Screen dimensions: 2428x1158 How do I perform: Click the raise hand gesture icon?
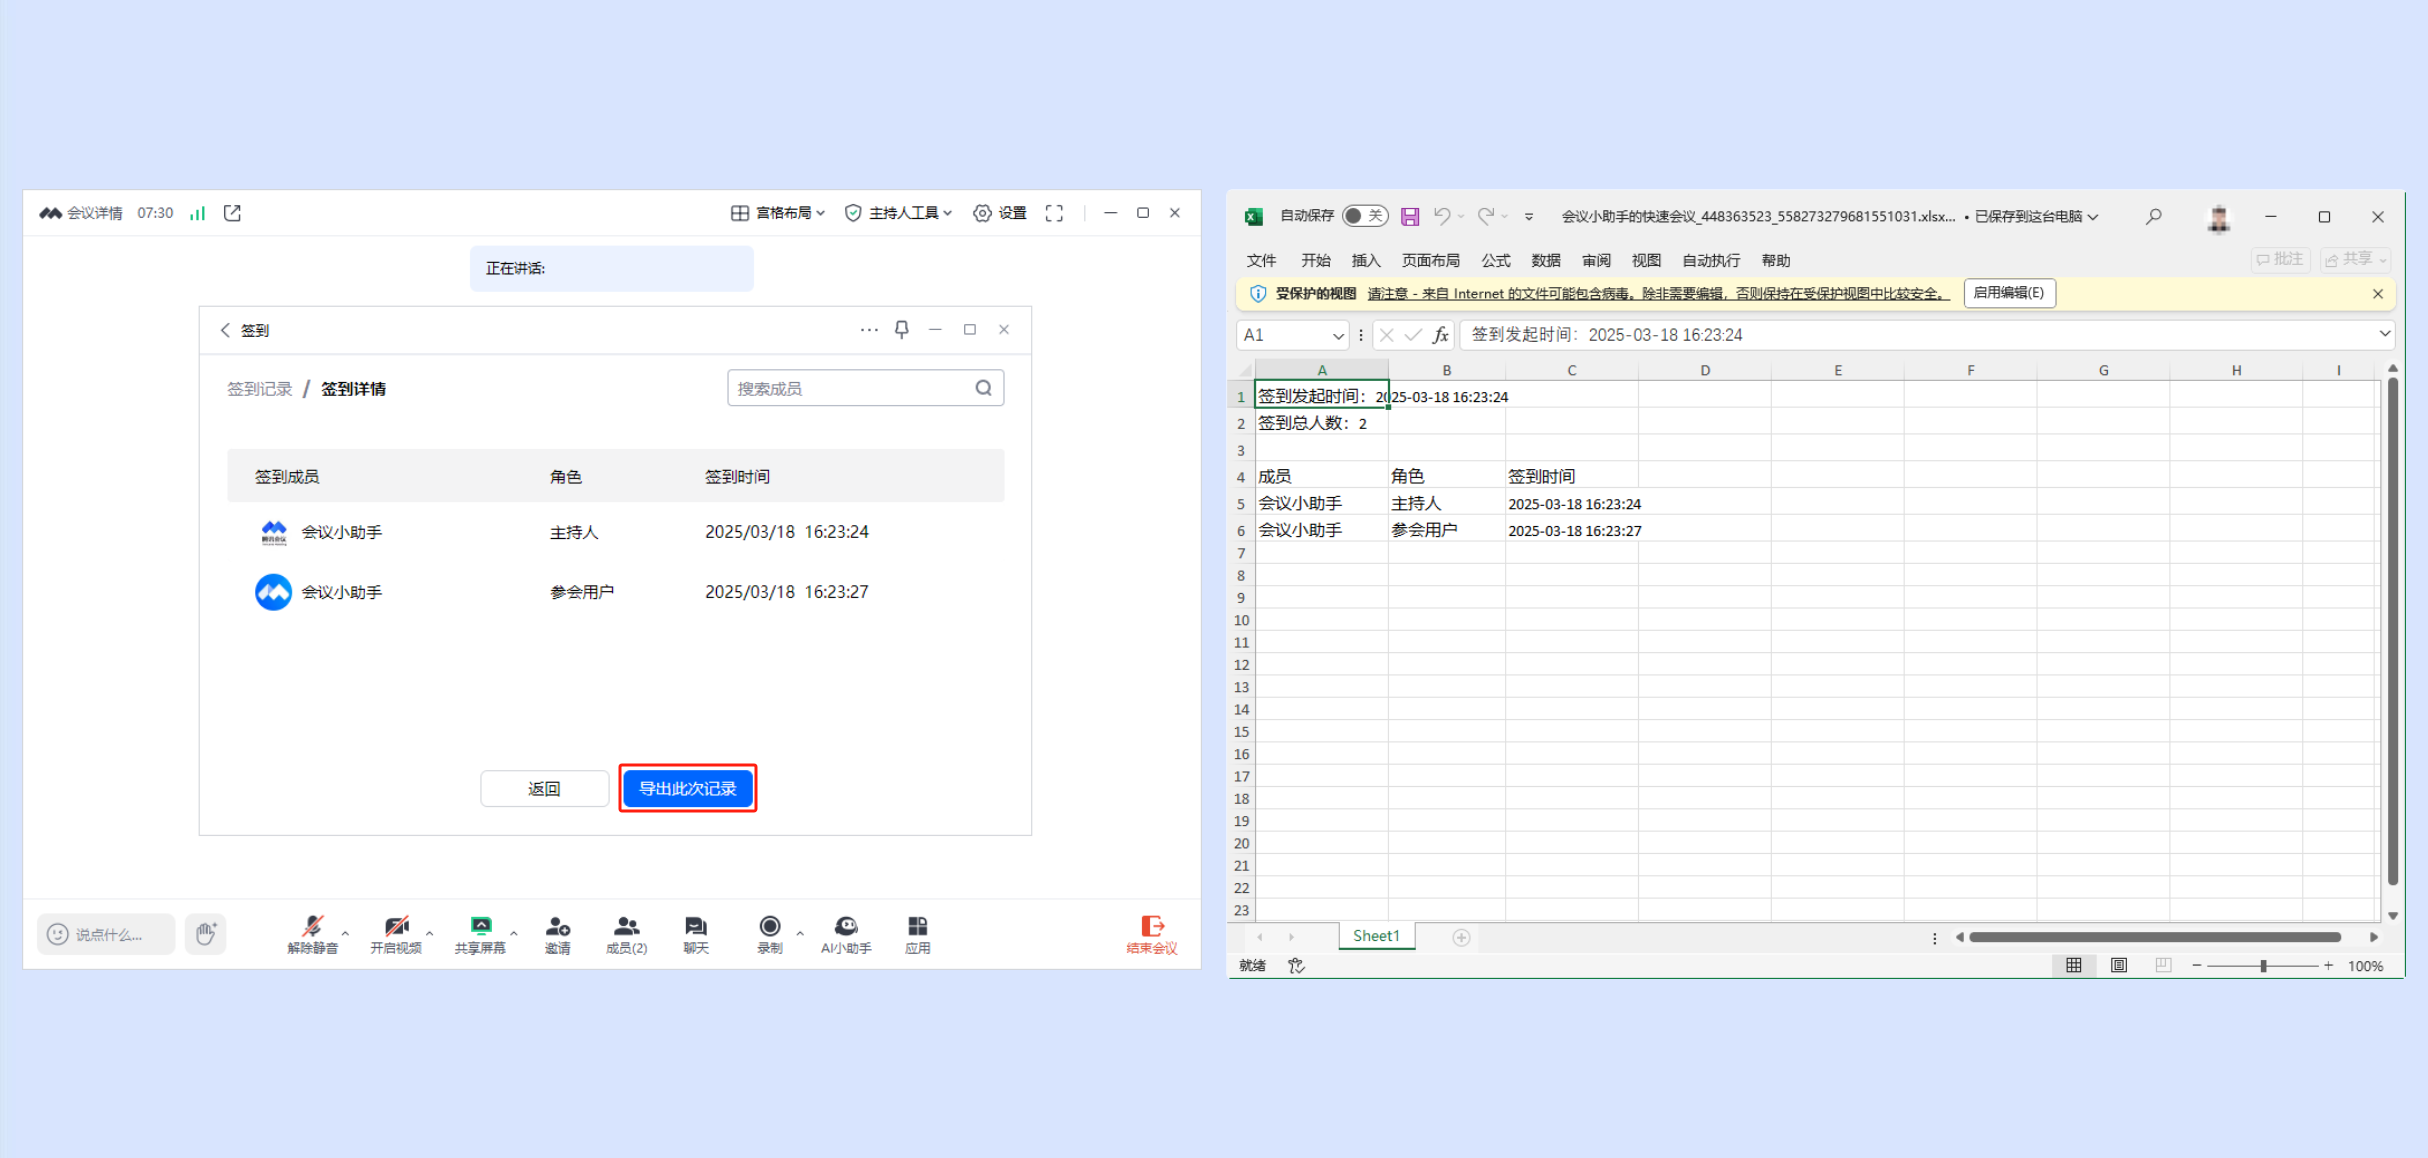click(x=205, y=934)
